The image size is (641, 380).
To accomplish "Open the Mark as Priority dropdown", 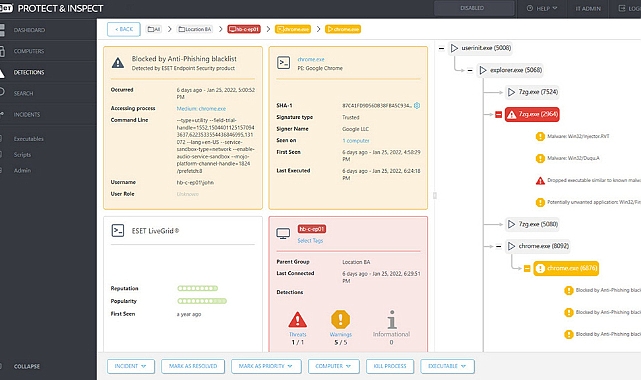I will click(x=266, y=366).
